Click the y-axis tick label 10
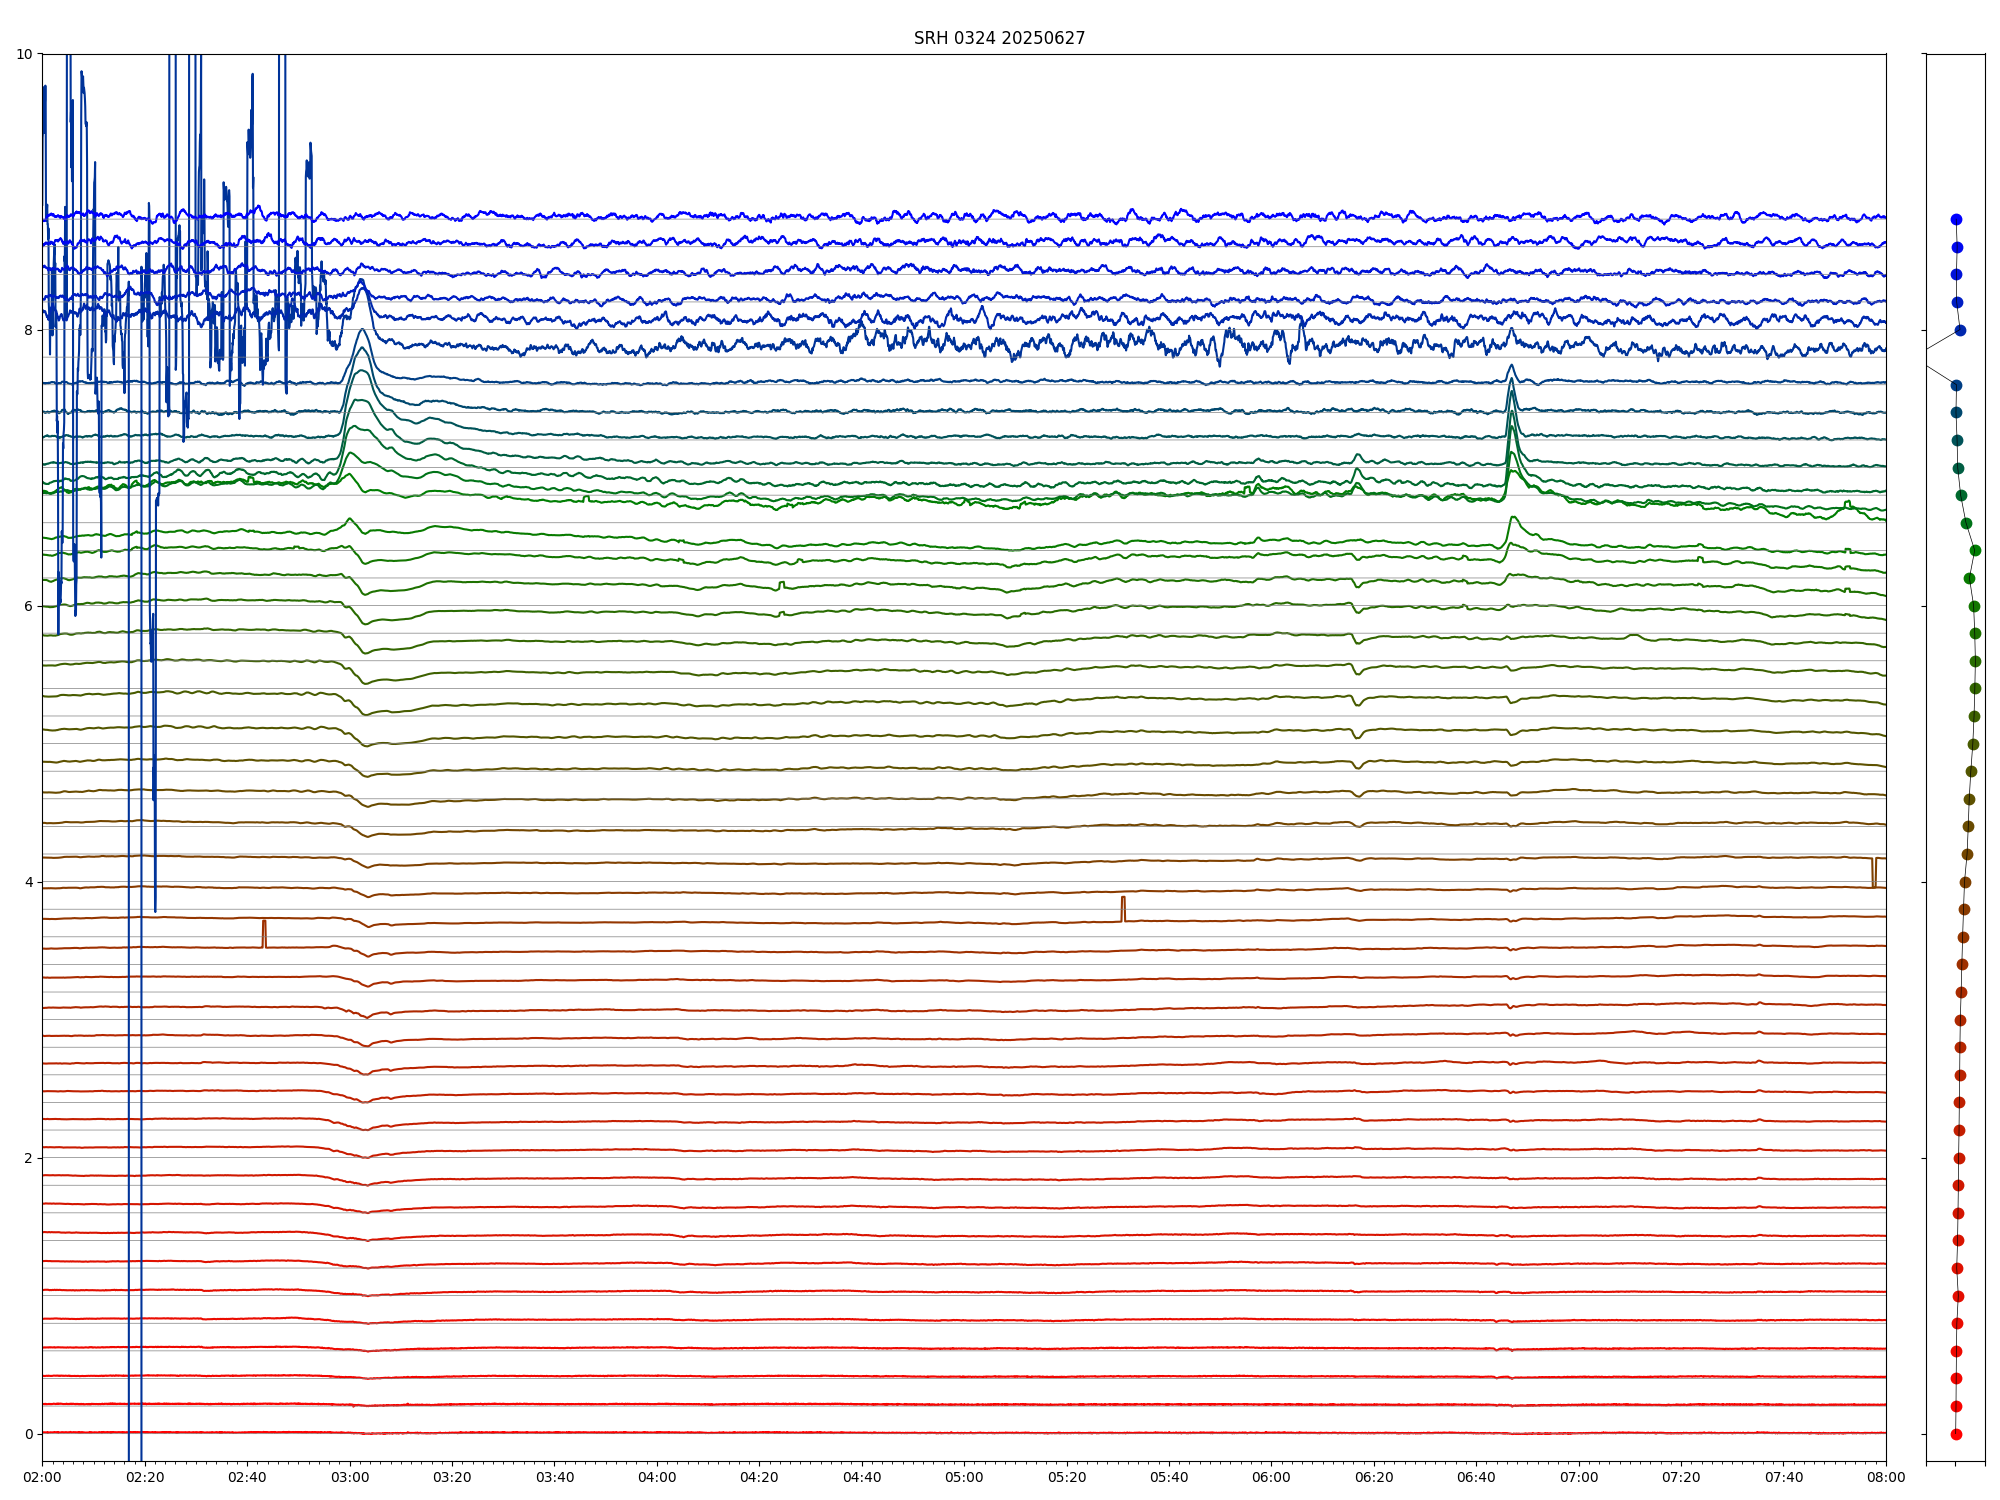The height and width of the screenshot is (1500, 2000). pos(24,54)
